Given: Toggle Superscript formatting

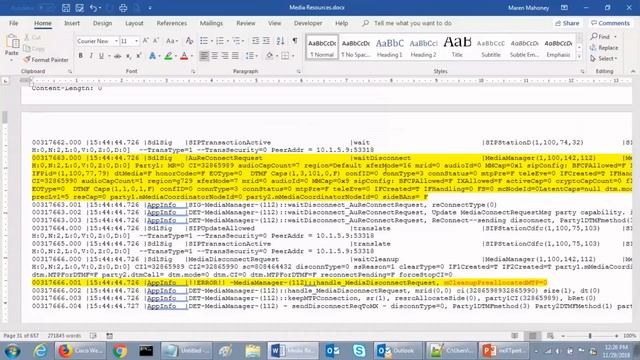Looking at the screenshot, I should [x=139, y=56].
